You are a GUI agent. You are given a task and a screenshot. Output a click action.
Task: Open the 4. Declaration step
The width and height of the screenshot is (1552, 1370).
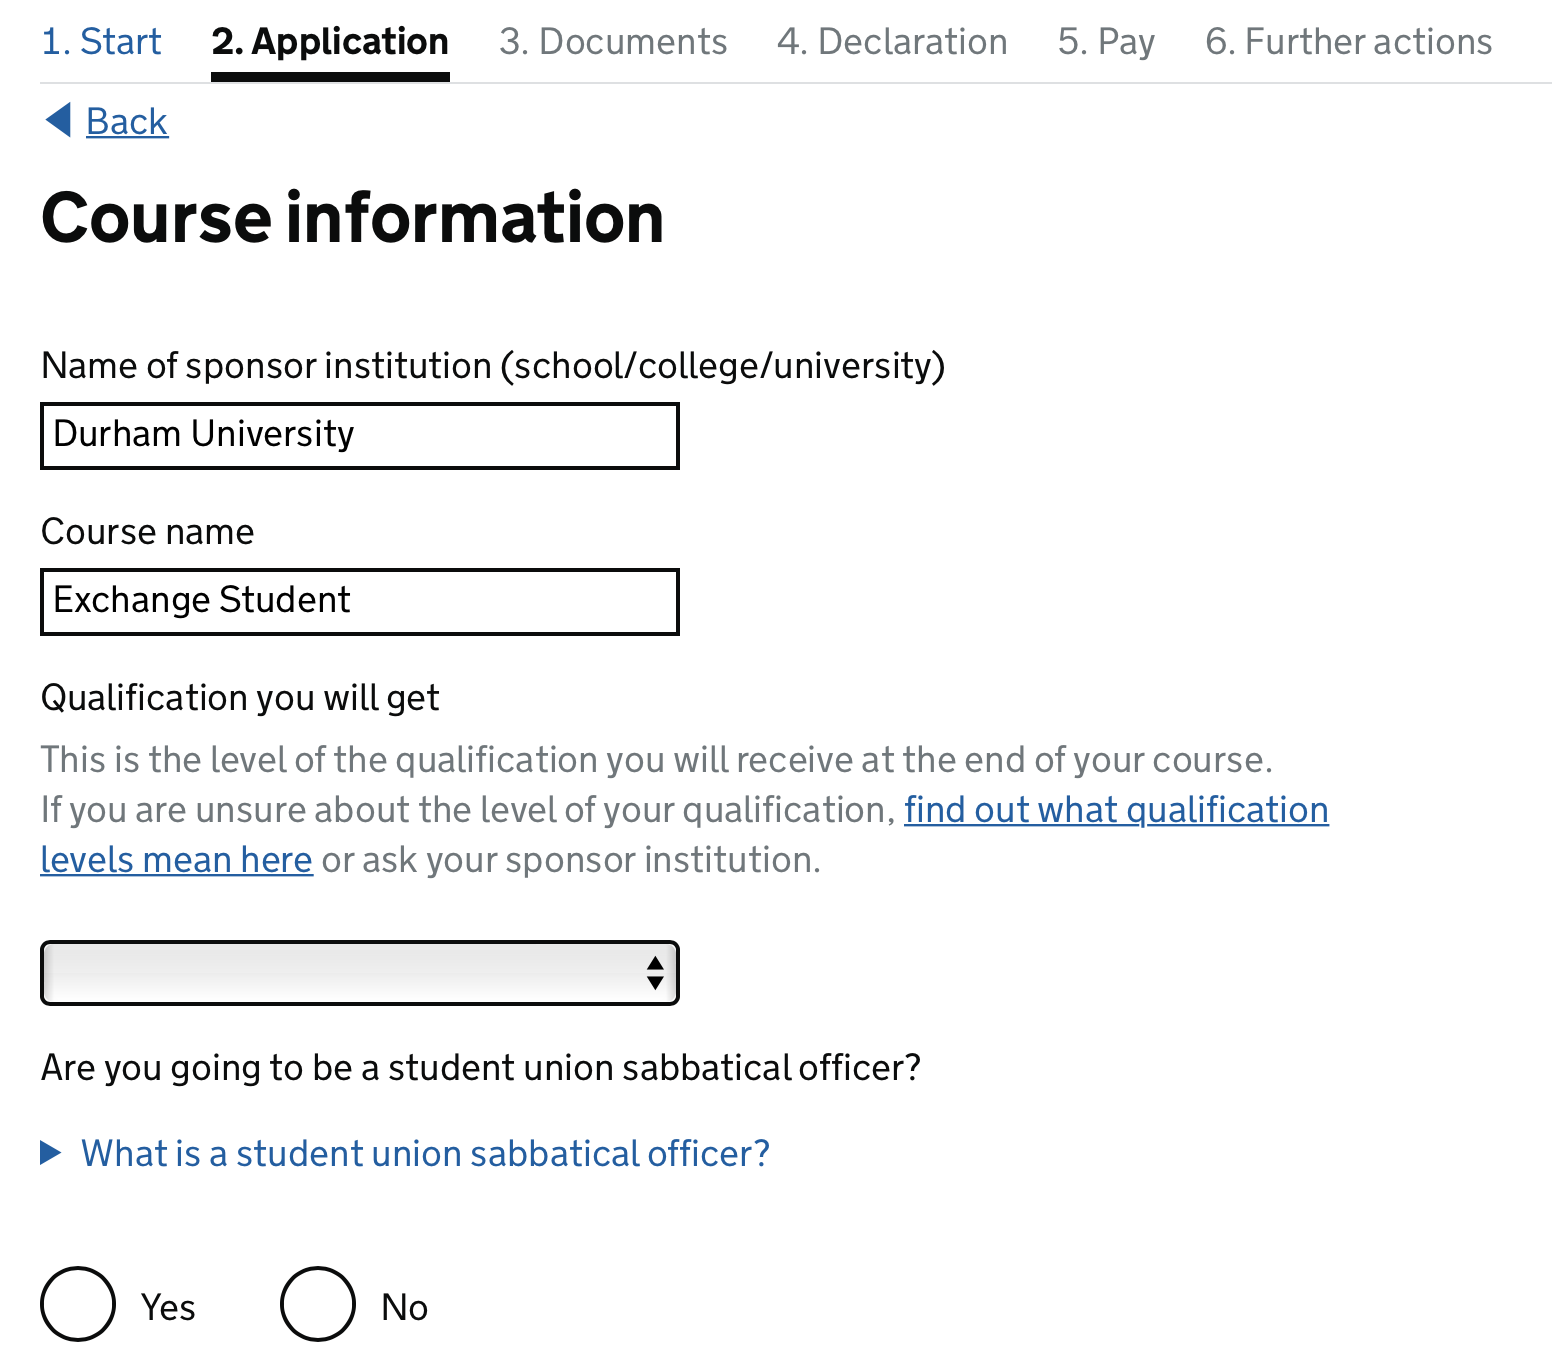(892, 42)
